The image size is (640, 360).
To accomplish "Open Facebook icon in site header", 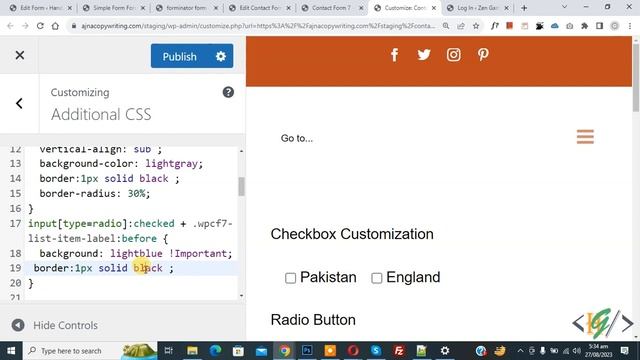I will click(x=394, y=55).
